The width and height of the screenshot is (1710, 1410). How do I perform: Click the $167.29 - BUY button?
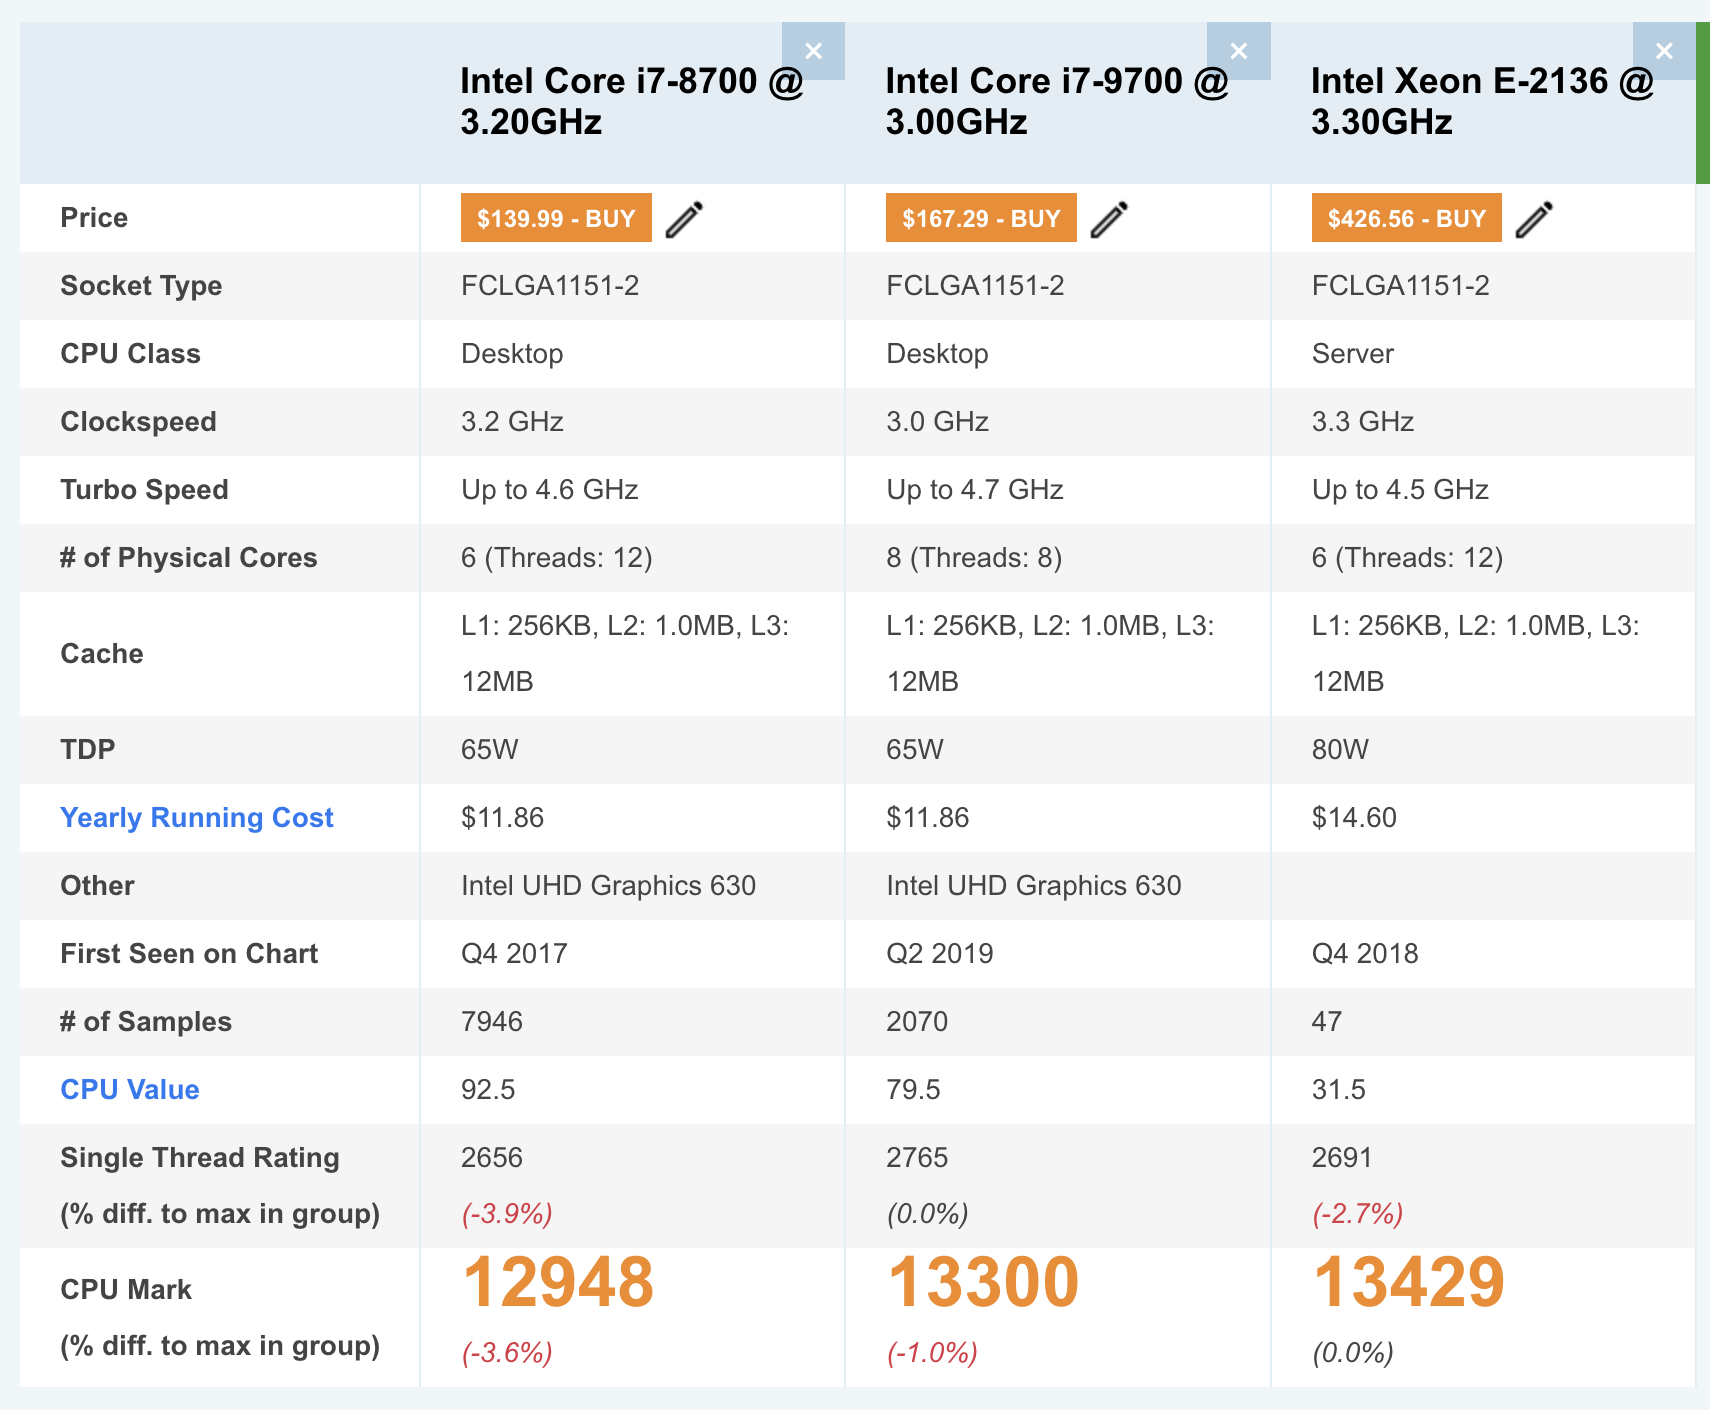tap(981, 218)
